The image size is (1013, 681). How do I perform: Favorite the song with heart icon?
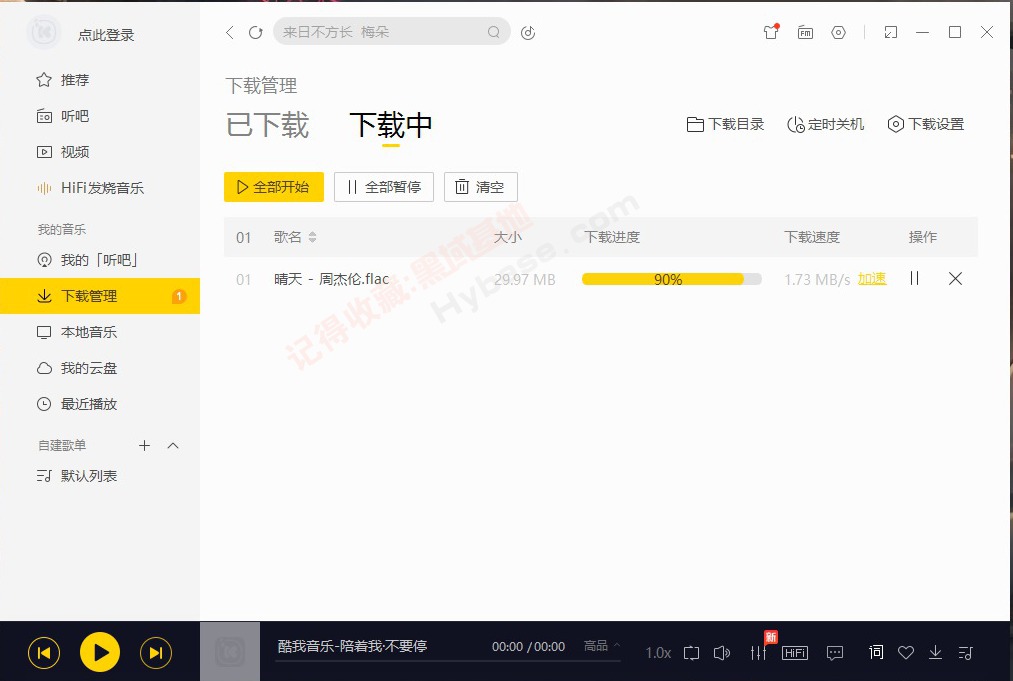(906, 653)
